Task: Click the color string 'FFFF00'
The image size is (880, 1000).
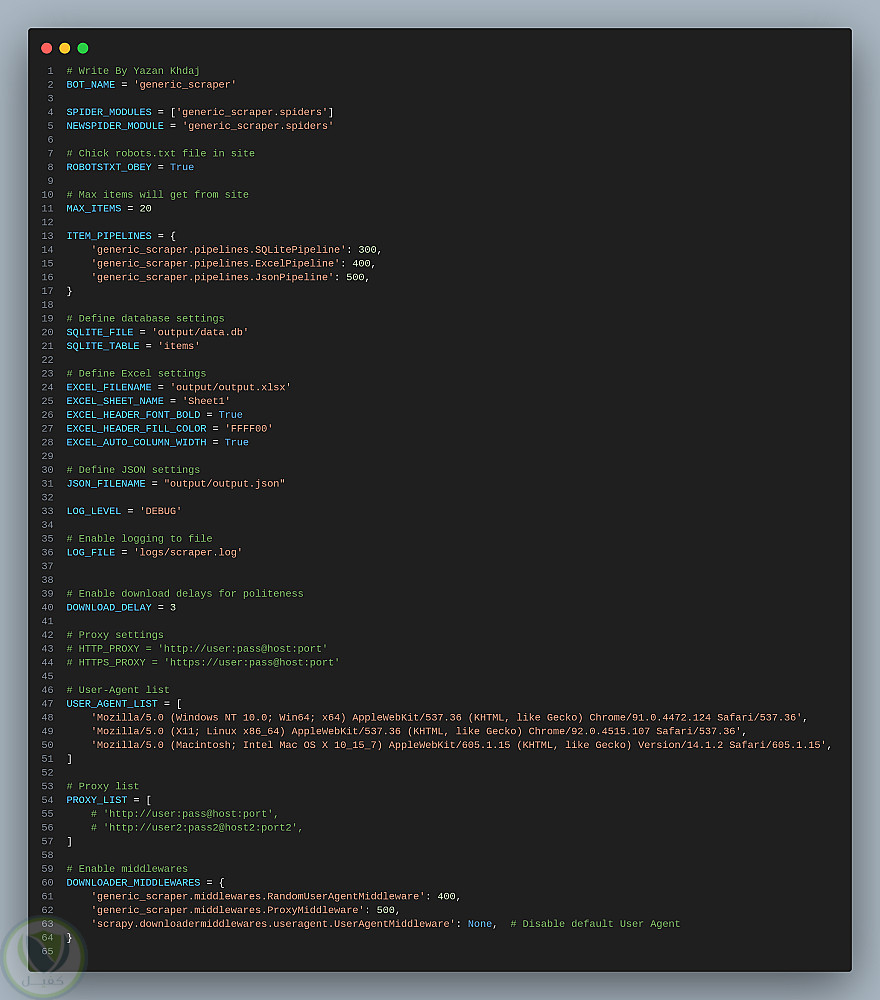Action: (x=249, y=429)
